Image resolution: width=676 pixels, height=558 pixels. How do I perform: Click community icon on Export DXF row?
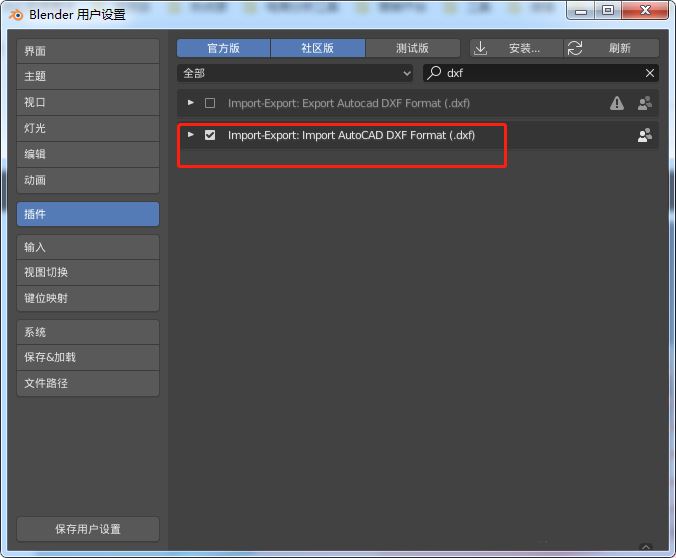[645, 103]
